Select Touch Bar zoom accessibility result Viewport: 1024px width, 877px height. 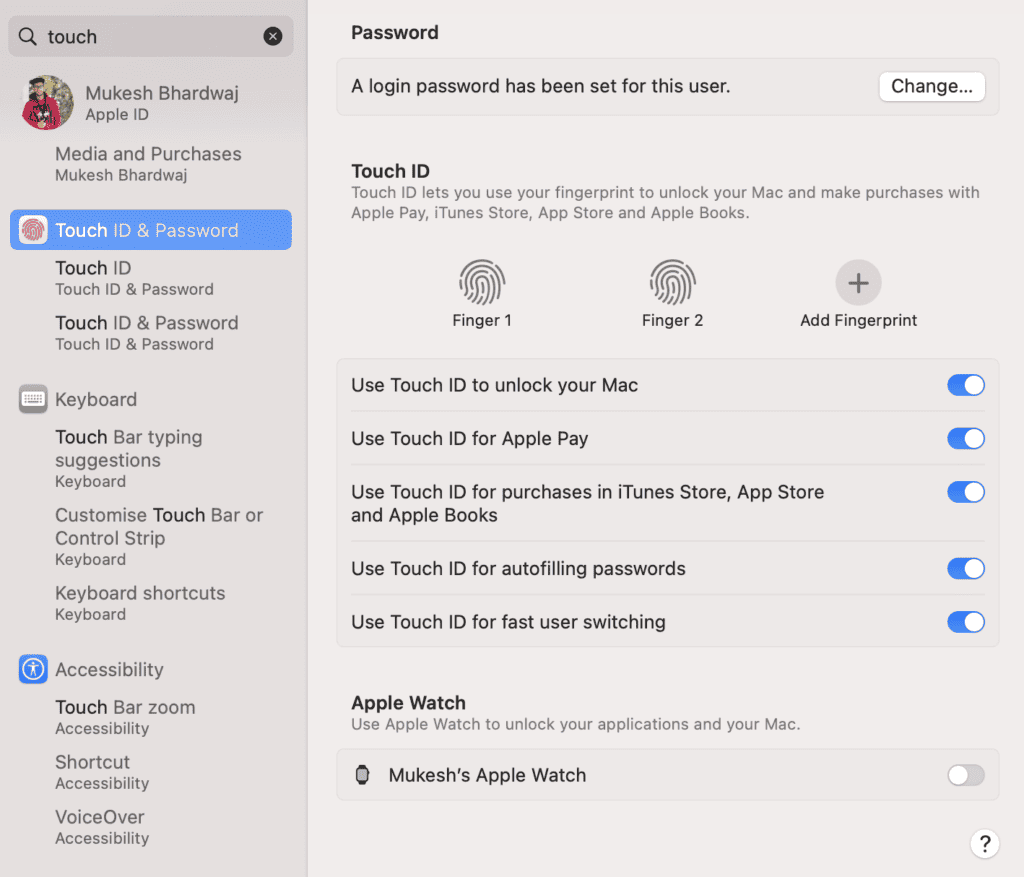pos(125,716)
